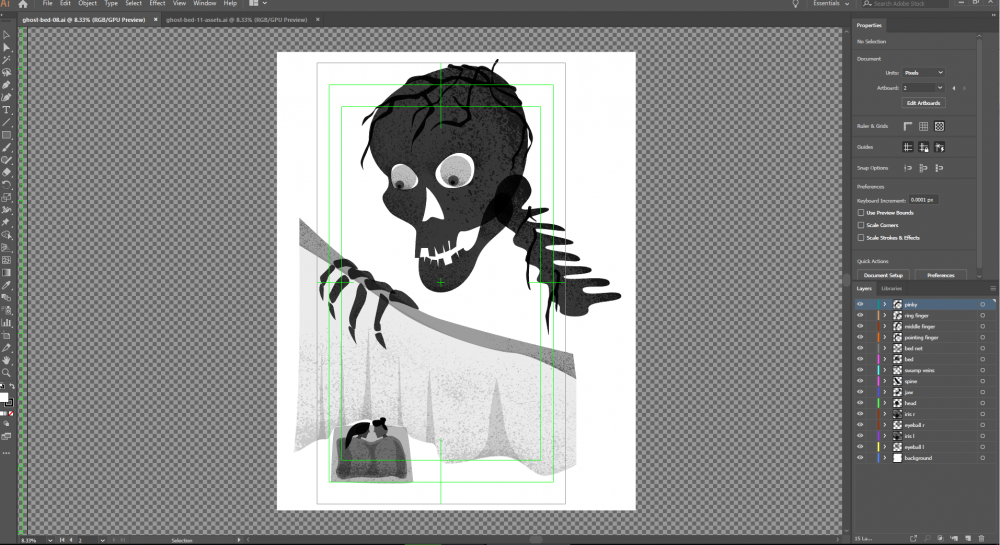This screenshot has width=1000, height=545.
Task: Show the transparency grid icon in Ruler & Grids
Action: coord(940,126)
